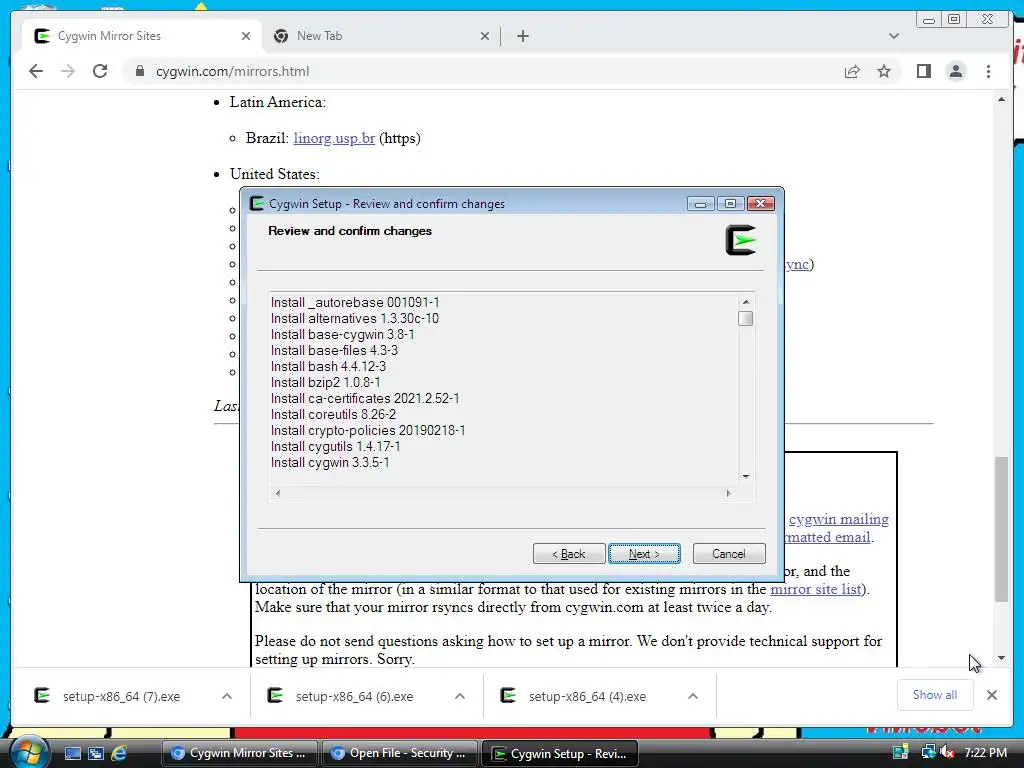The height and width of the screenshot is (768, 1024).
Task: Open the Windows Start orb
Action: point(28,752)
